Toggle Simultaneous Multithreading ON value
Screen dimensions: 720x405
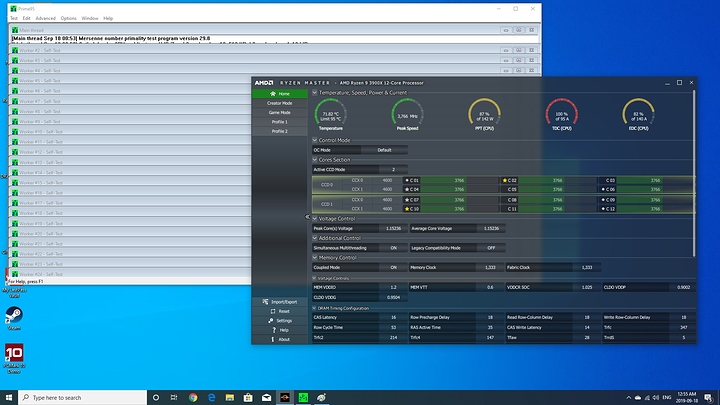click(x=394, y=248)
